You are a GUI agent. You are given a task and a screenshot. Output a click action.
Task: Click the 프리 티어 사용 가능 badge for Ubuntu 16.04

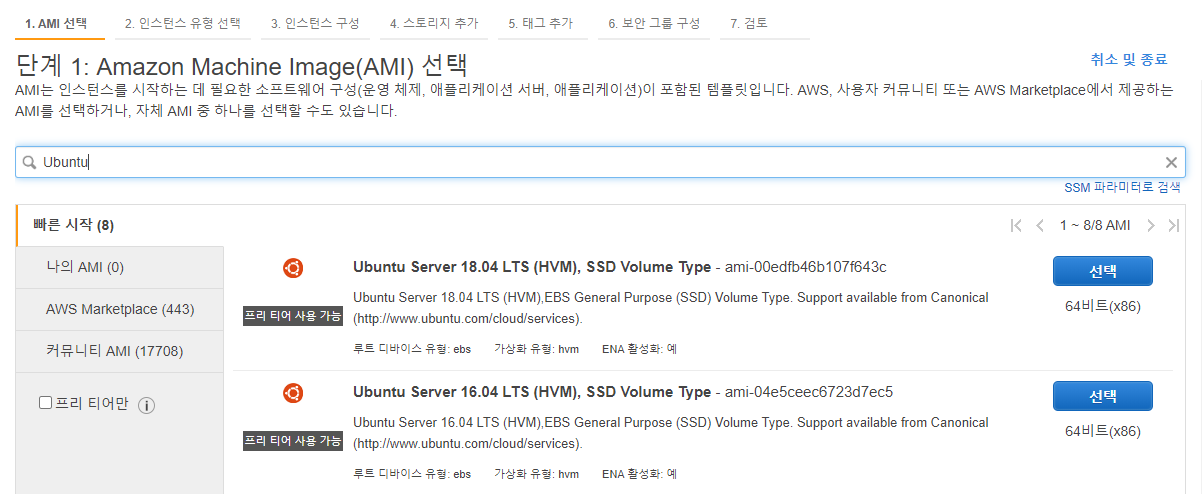(293, 441)
